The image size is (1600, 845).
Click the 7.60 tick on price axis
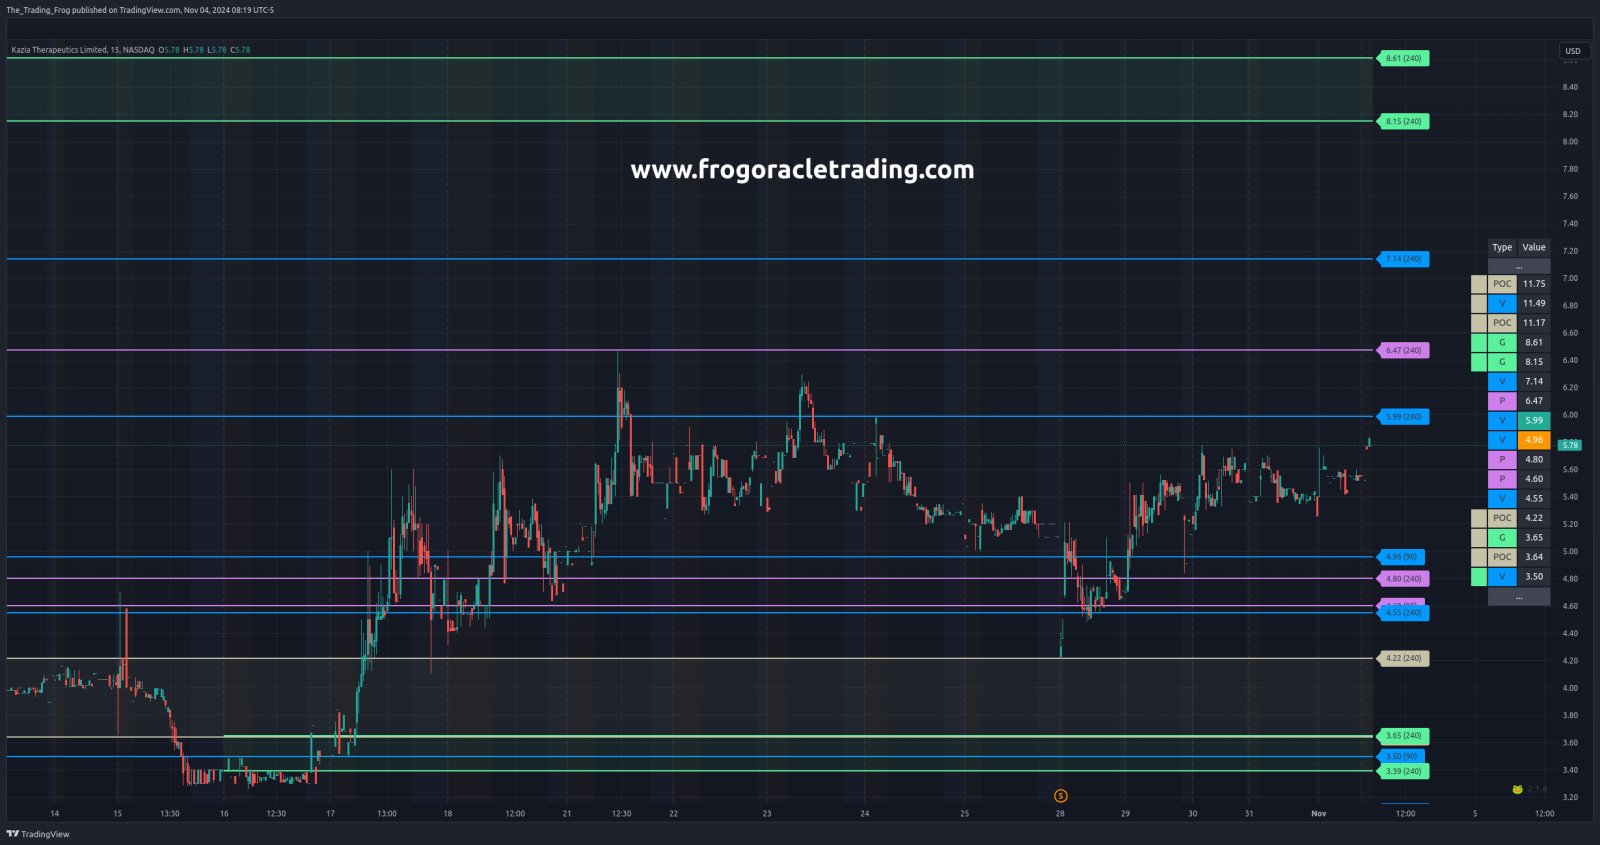pyautogui.click(x=1570, y=196)
